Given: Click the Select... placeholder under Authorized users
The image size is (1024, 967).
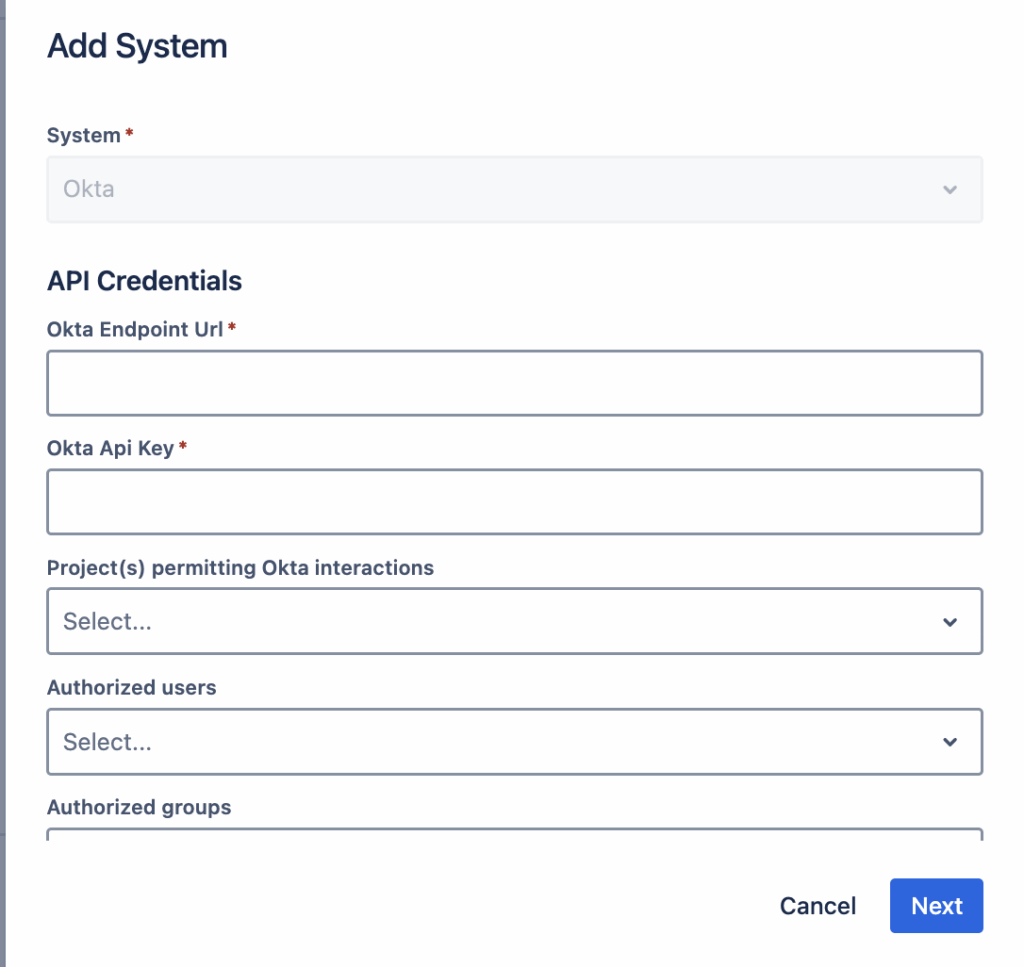Looking at the screenshot, I should pos(107,742).
